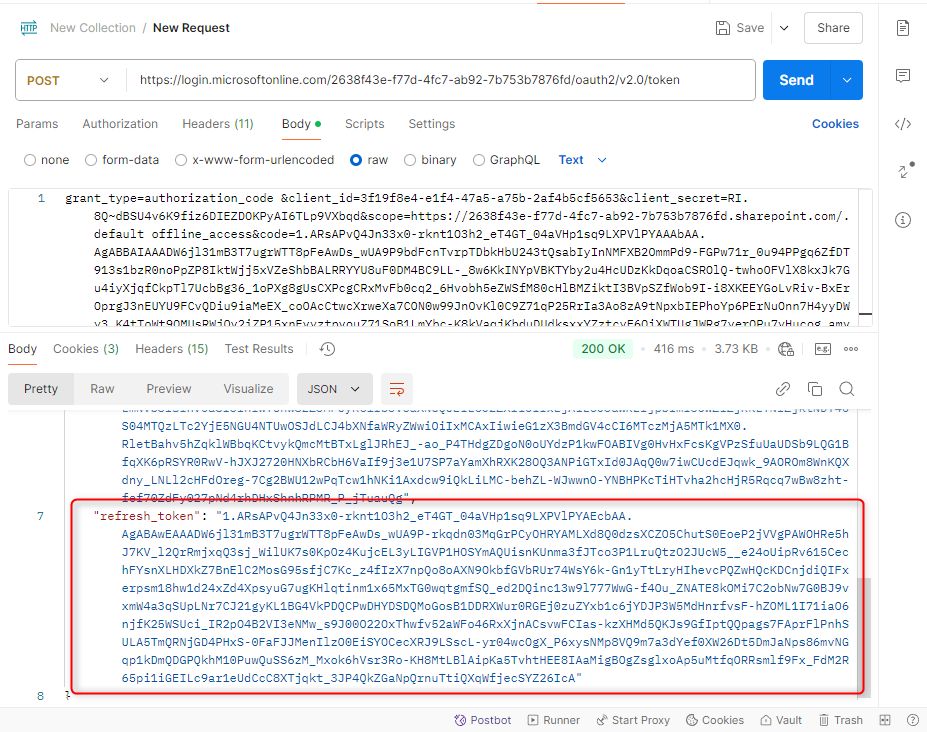Click the response link icon
This screenshot has height=732, width=927.
pyautogui.click(x=783, y=389)
